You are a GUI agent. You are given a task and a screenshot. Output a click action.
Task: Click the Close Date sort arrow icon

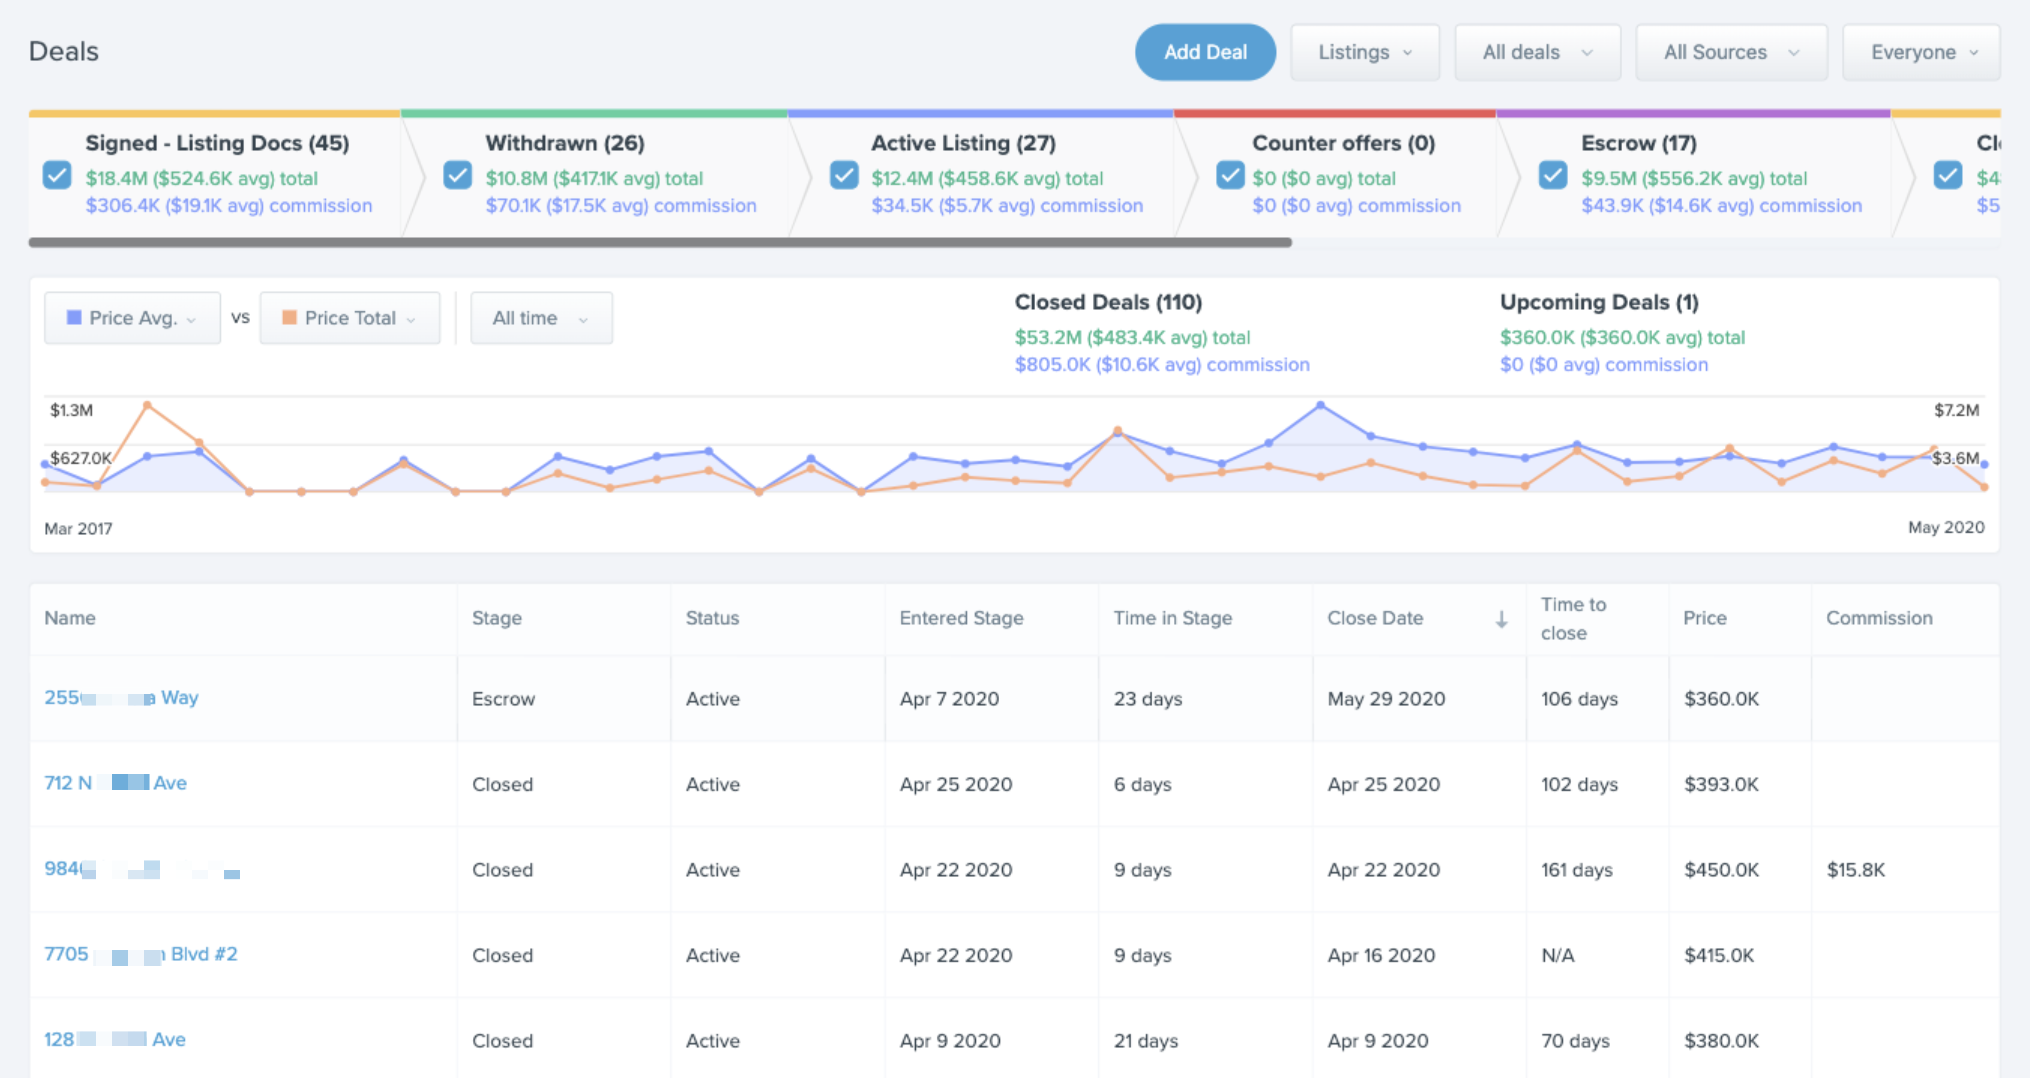[x=1501, y=619]
